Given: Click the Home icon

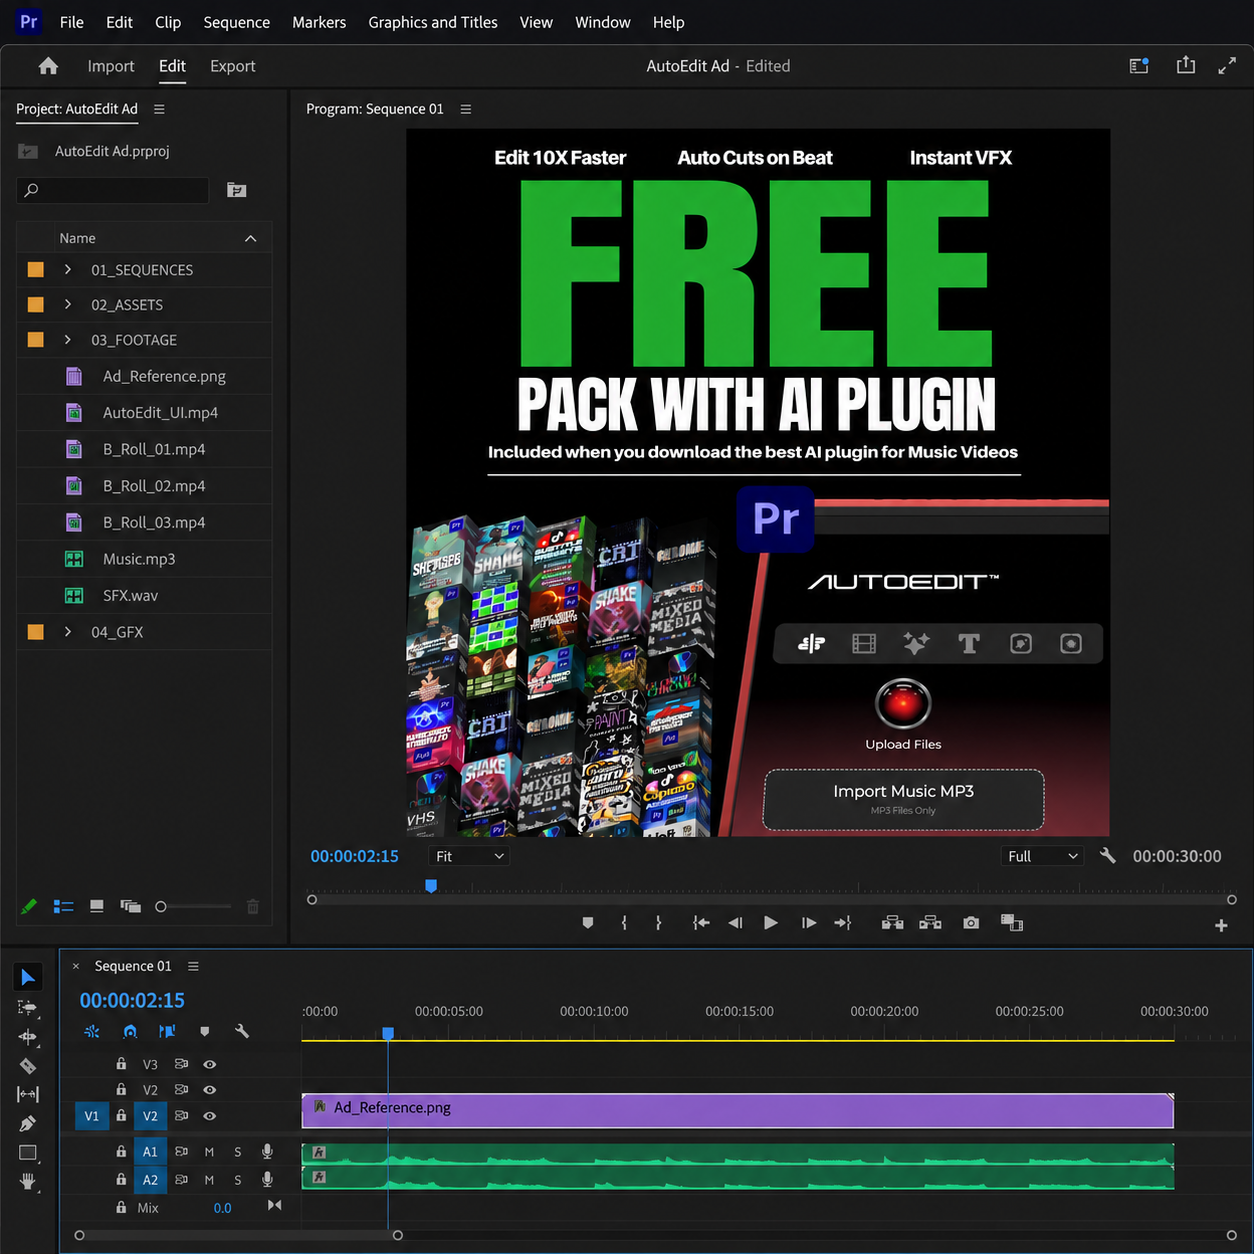Looking at the screenshot, I should [x=48, y=66].
